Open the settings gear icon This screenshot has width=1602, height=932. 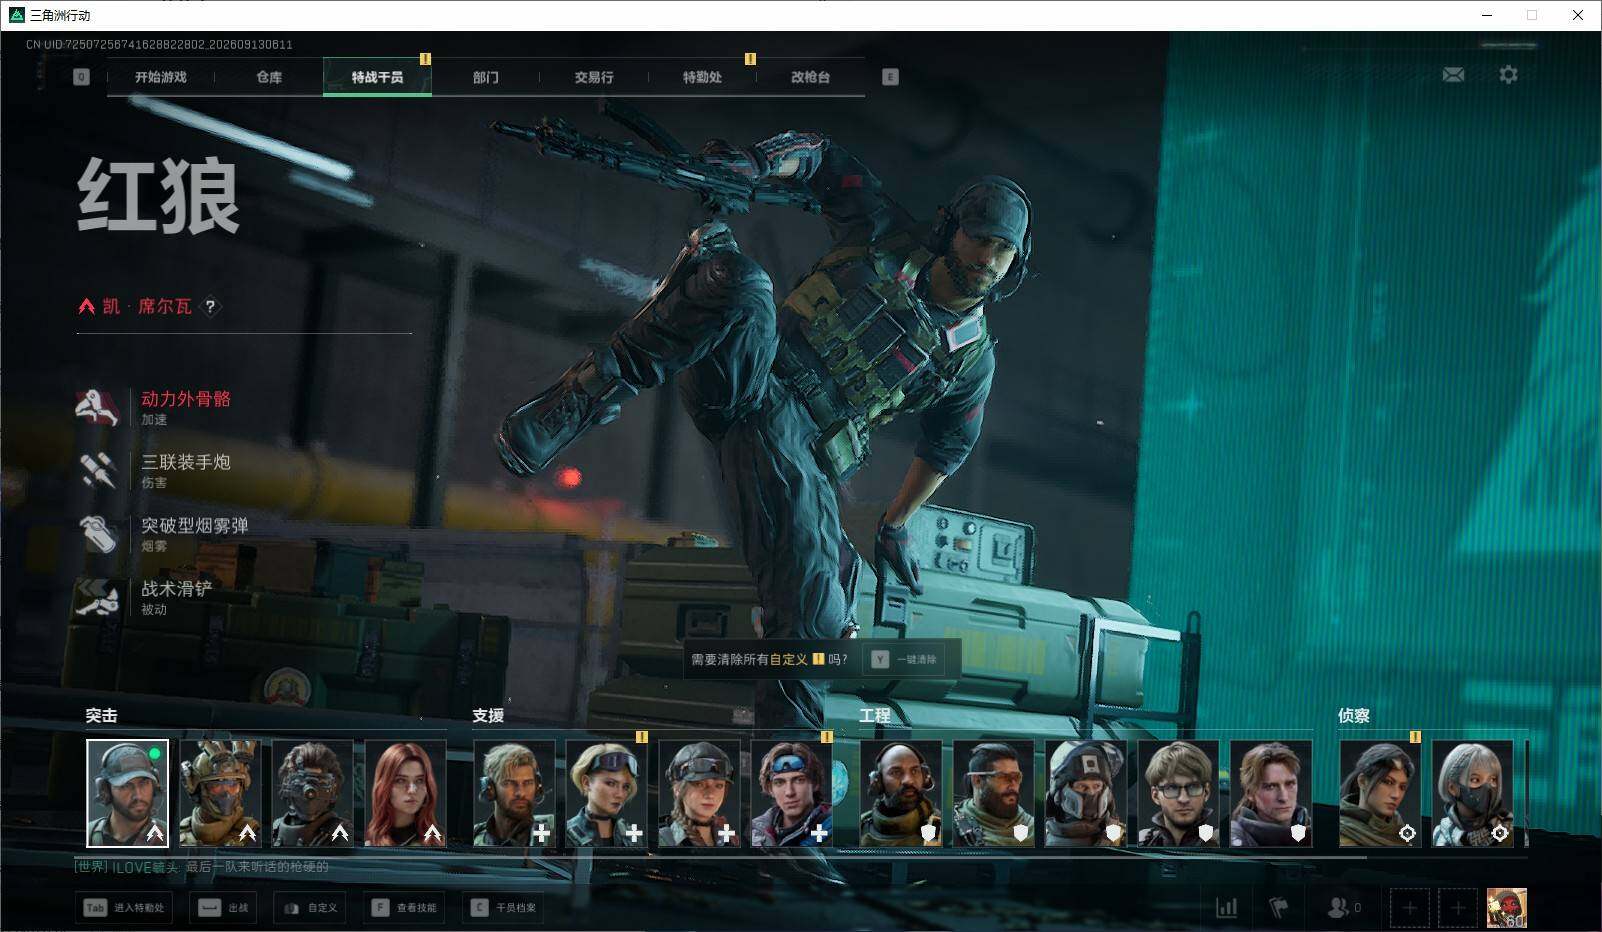[x=1508, y=75]
